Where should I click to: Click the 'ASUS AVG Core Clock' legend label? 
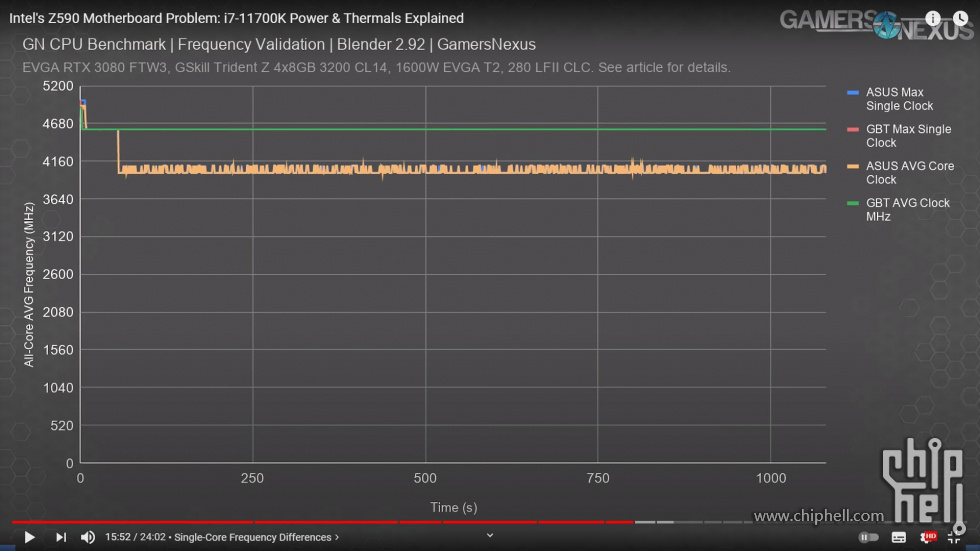pyautogui.click(x=909, y=172)
